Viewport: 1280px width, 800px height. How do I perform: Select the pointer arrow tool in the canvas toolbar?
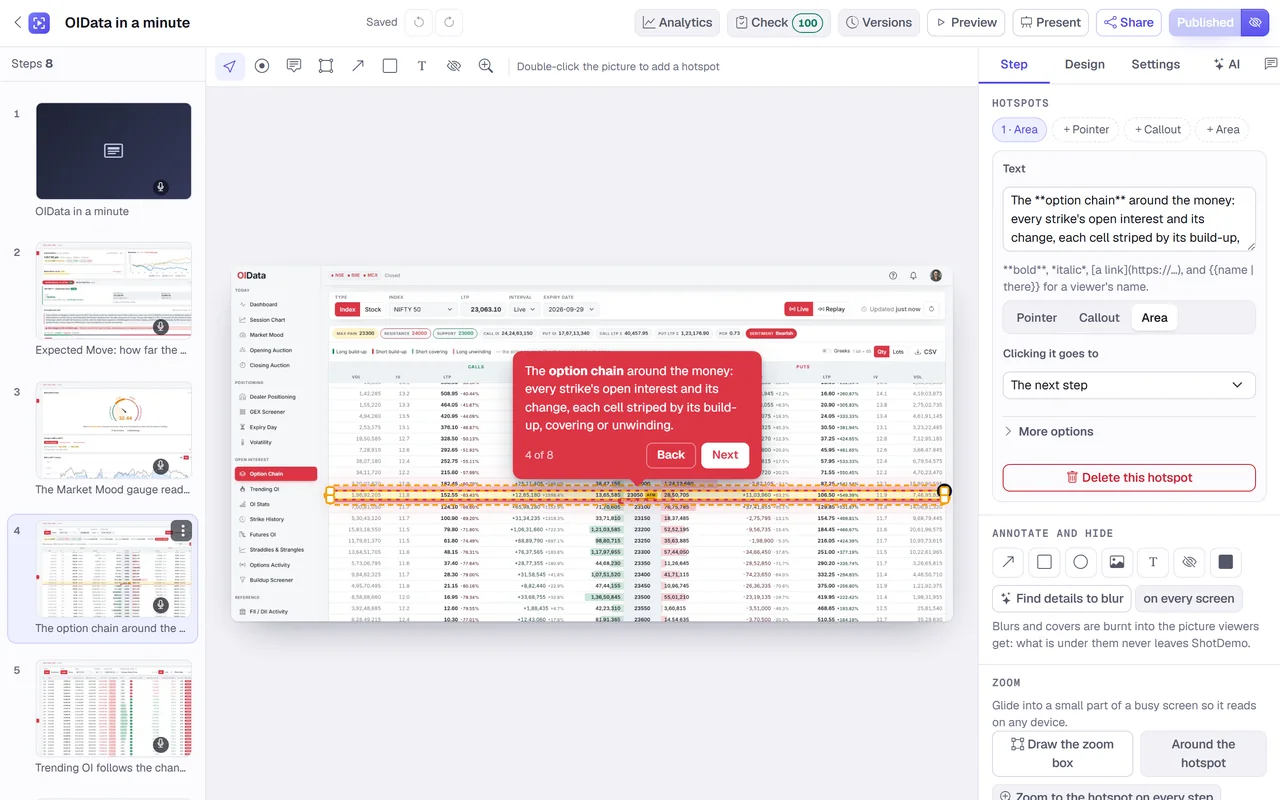pos(230,66)
